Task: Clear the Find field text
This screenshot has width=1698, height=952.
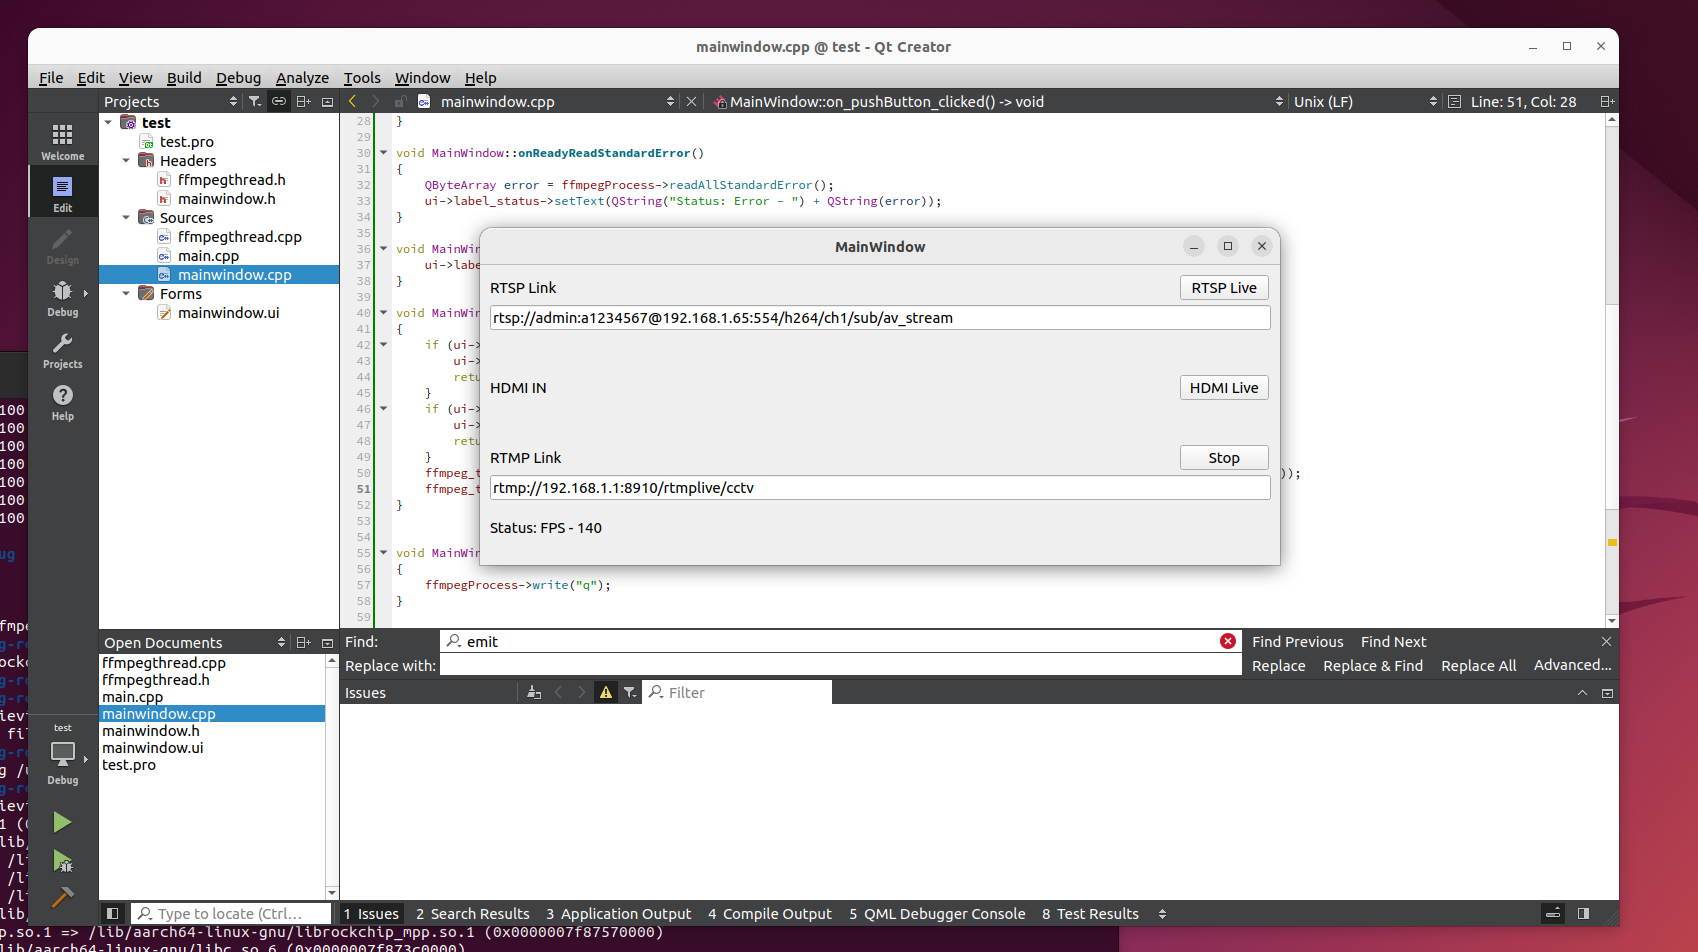Action: (x=1228, y=641)
